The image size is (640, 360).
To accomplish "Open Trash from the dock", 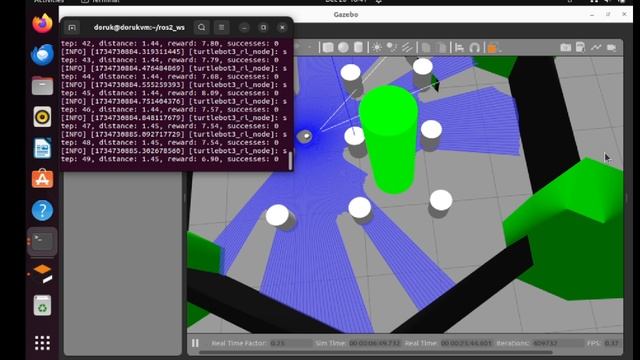I will 42,305.
